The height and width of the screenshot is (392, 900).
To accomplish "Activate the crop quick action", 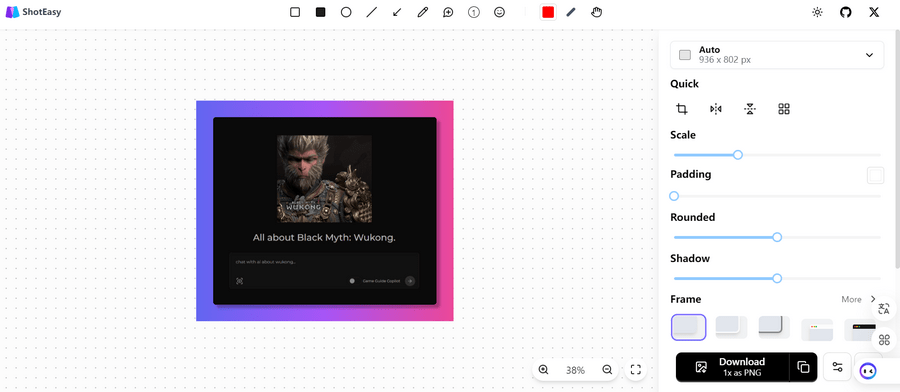I will pos(682,109).
